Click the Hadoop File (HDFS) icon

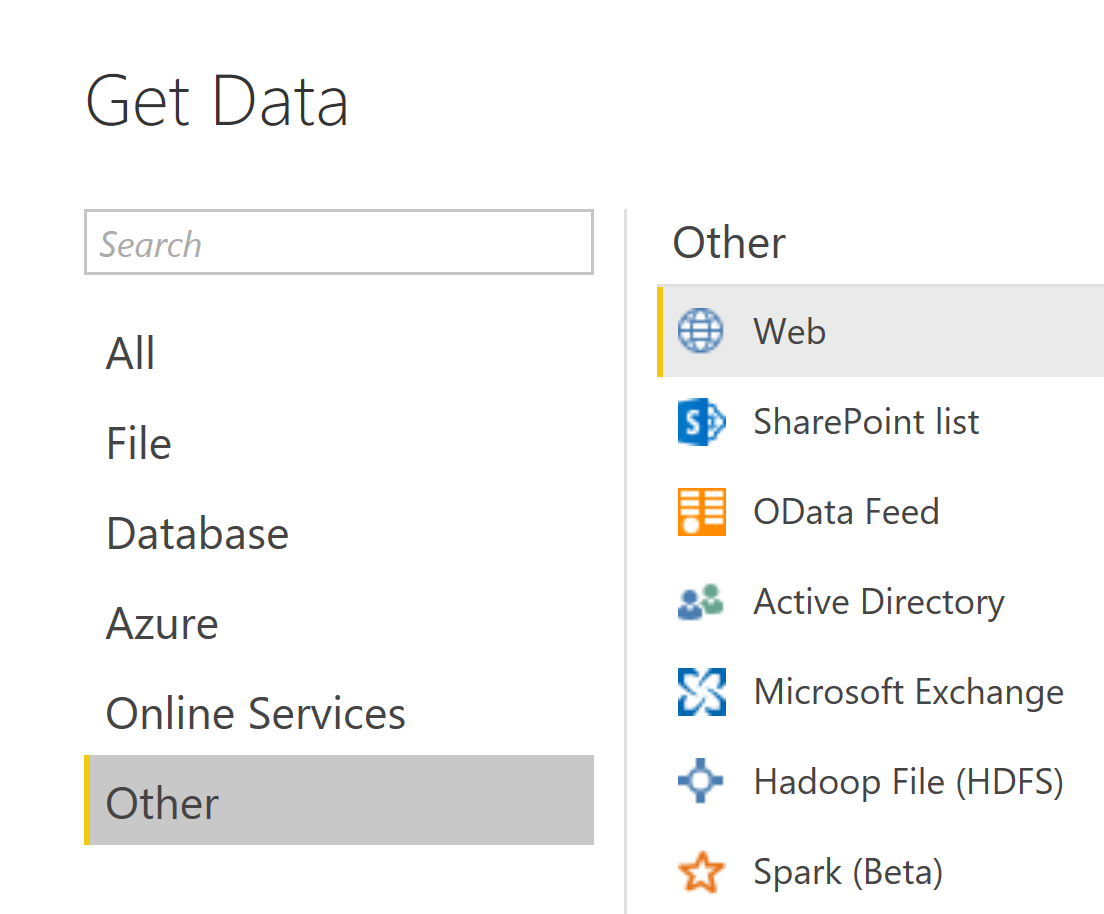(701, 781)
